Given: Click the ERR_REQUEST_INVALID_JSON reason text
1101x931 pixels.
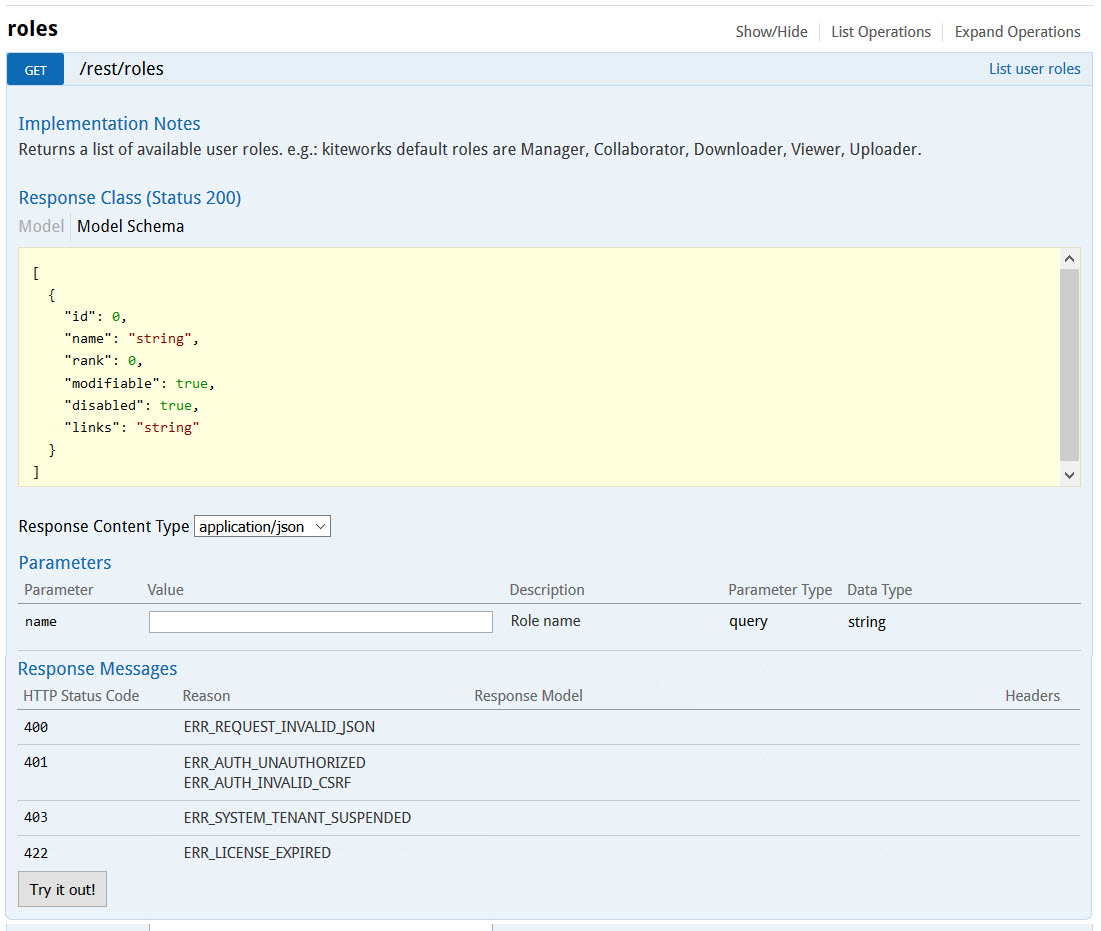Looking at the screenshot, I should tap(279, 727).
